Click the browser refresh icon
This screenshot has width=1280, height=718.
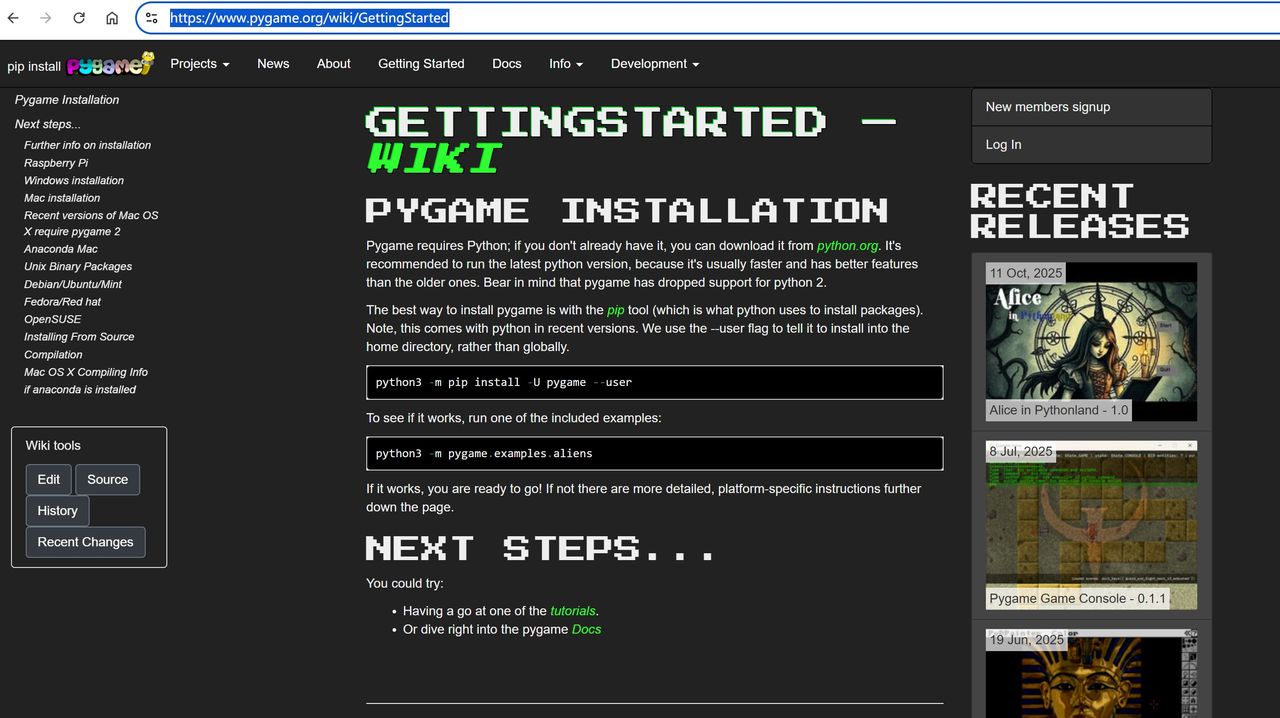click(79, 17)
